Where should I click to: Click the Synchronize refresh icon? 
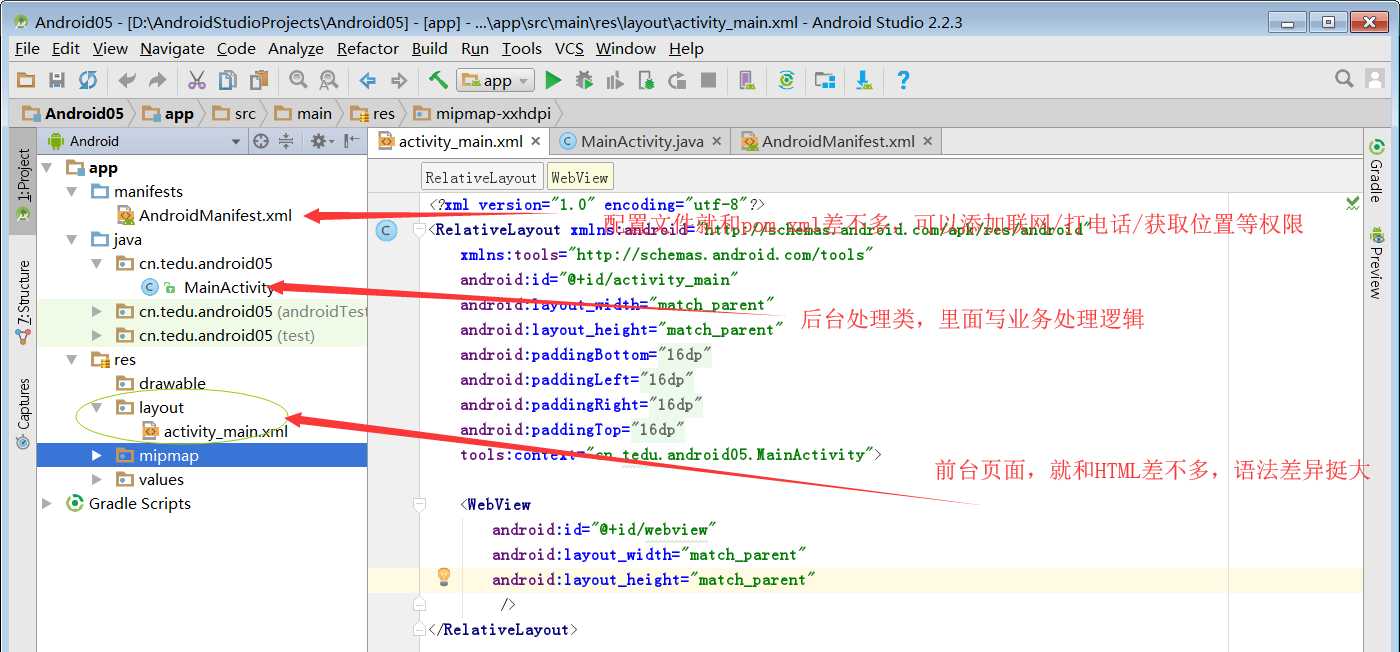point(88,80)
